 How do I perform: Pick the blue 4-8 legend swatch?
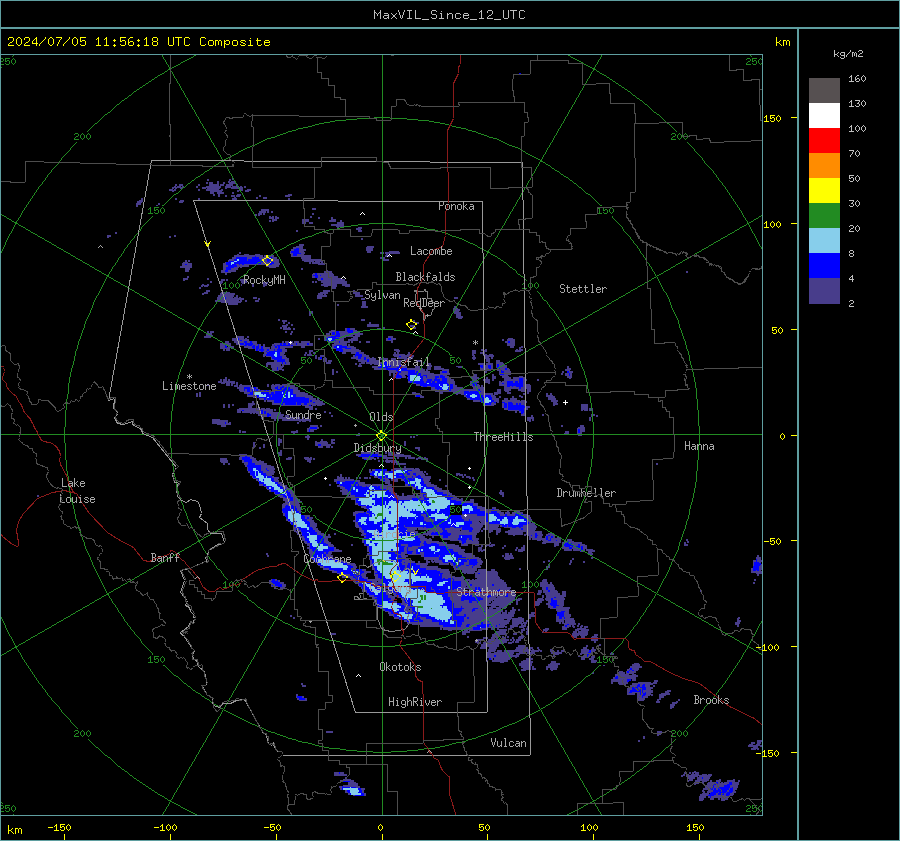coord(824,265)
